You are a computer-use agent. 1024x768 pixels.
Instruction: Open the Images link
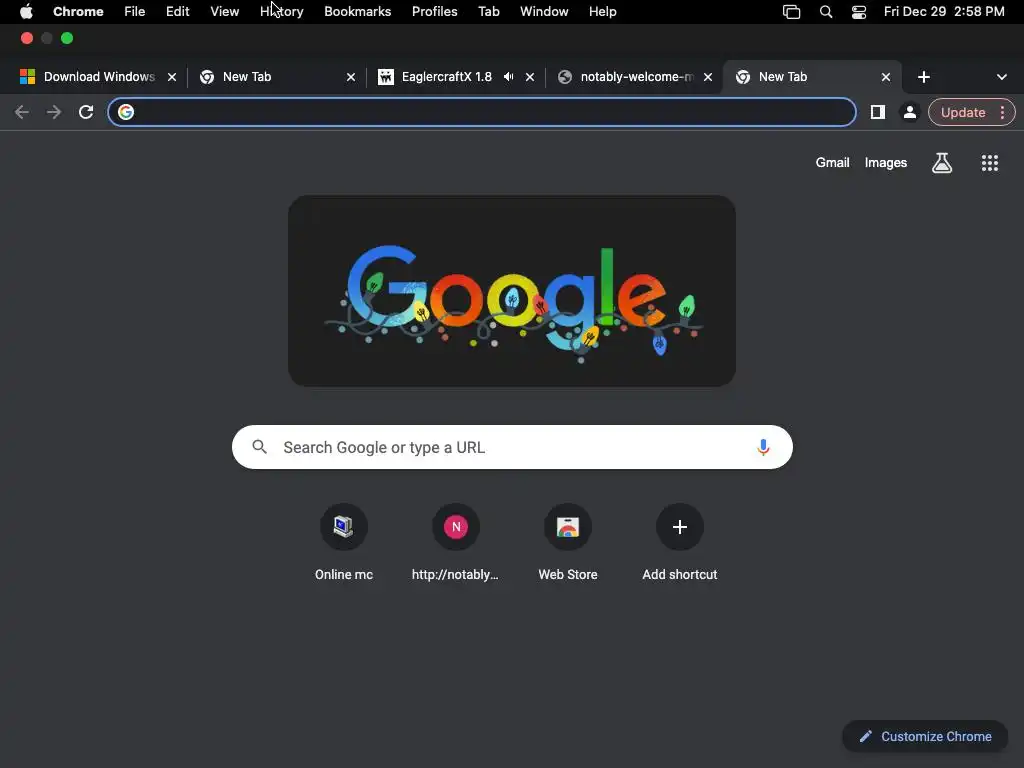coord(886,163)
